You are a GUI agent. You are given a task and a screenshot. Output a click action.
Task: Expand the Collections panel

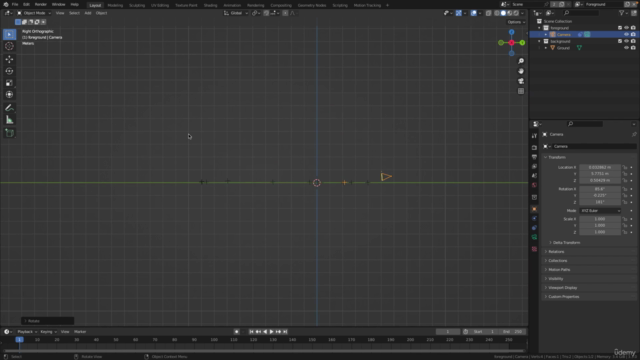tap(558, 260)
